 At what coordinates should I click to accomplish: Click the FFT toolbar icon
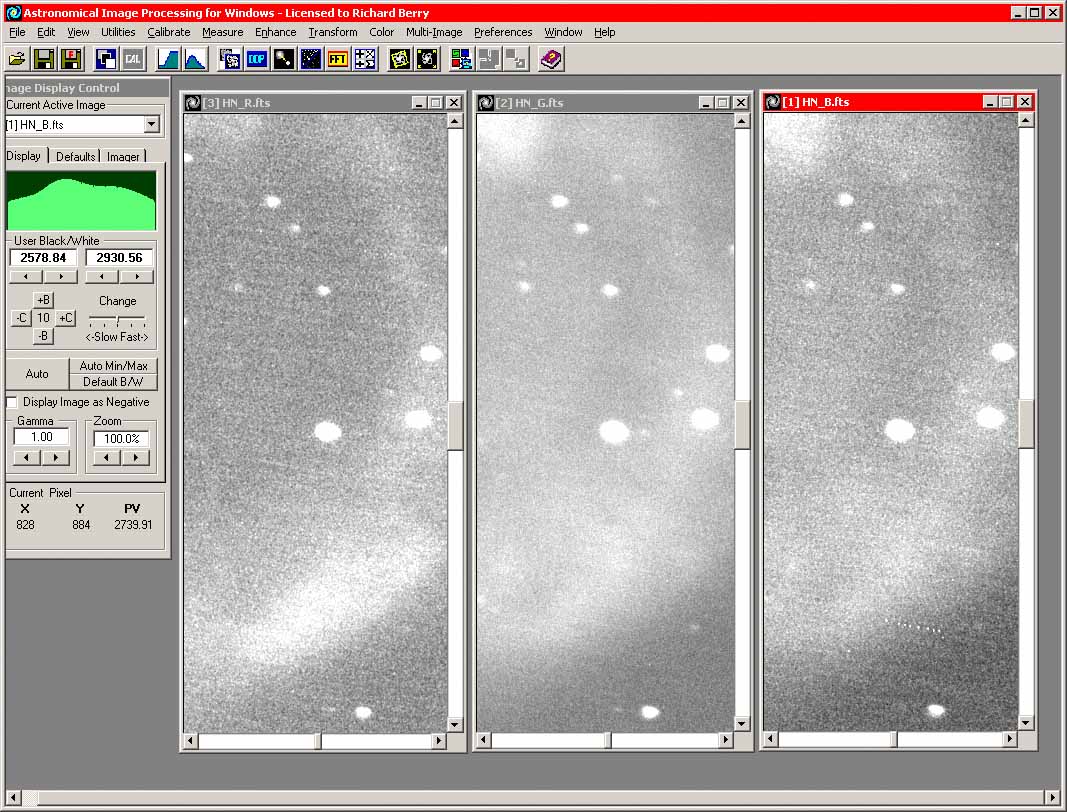(338, 59)
